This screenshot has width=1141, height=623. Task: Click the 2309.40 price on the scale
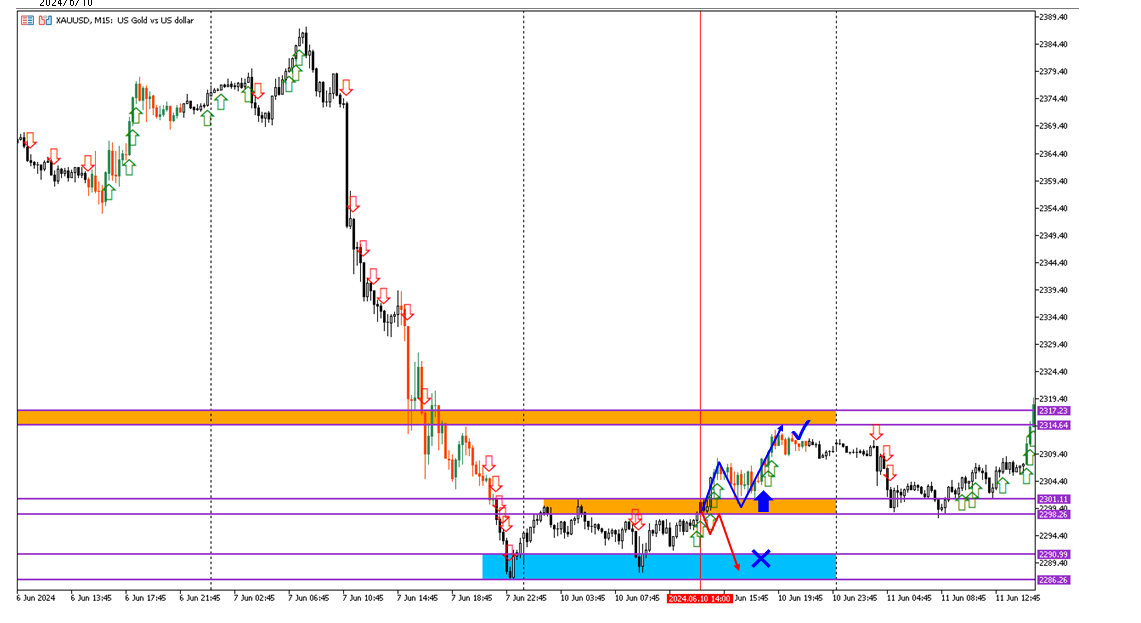tap(1053, 454)
